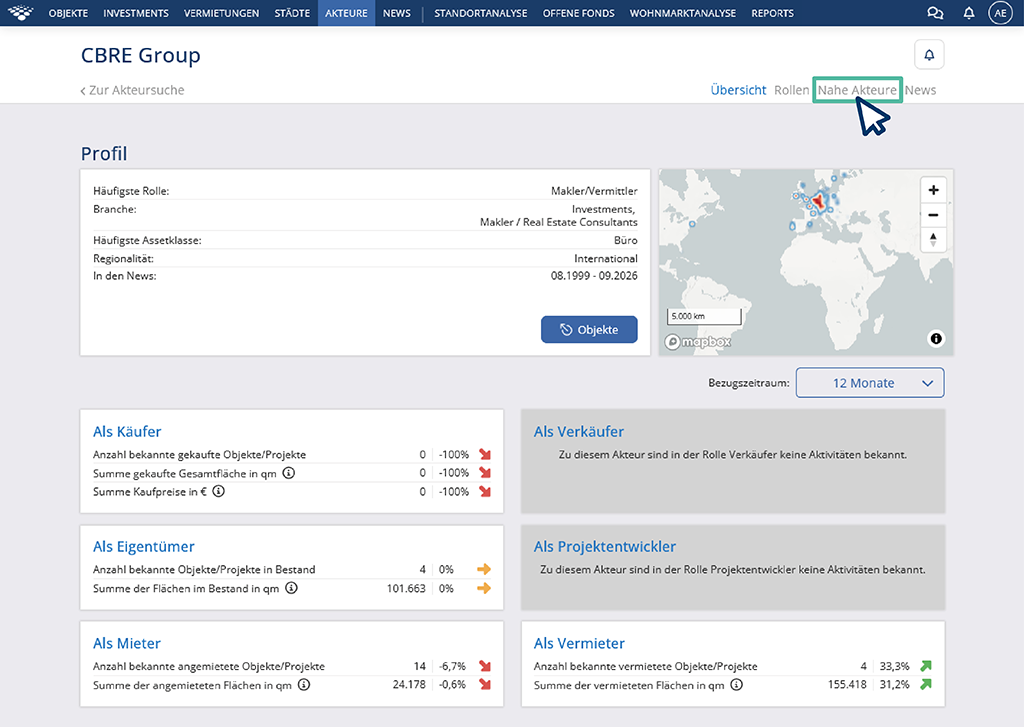This screenshot has height=727, width=1024.
Task: Click red trend arrow for gekaufte Gesamtfläche
Action: click(x=485, y=472)
